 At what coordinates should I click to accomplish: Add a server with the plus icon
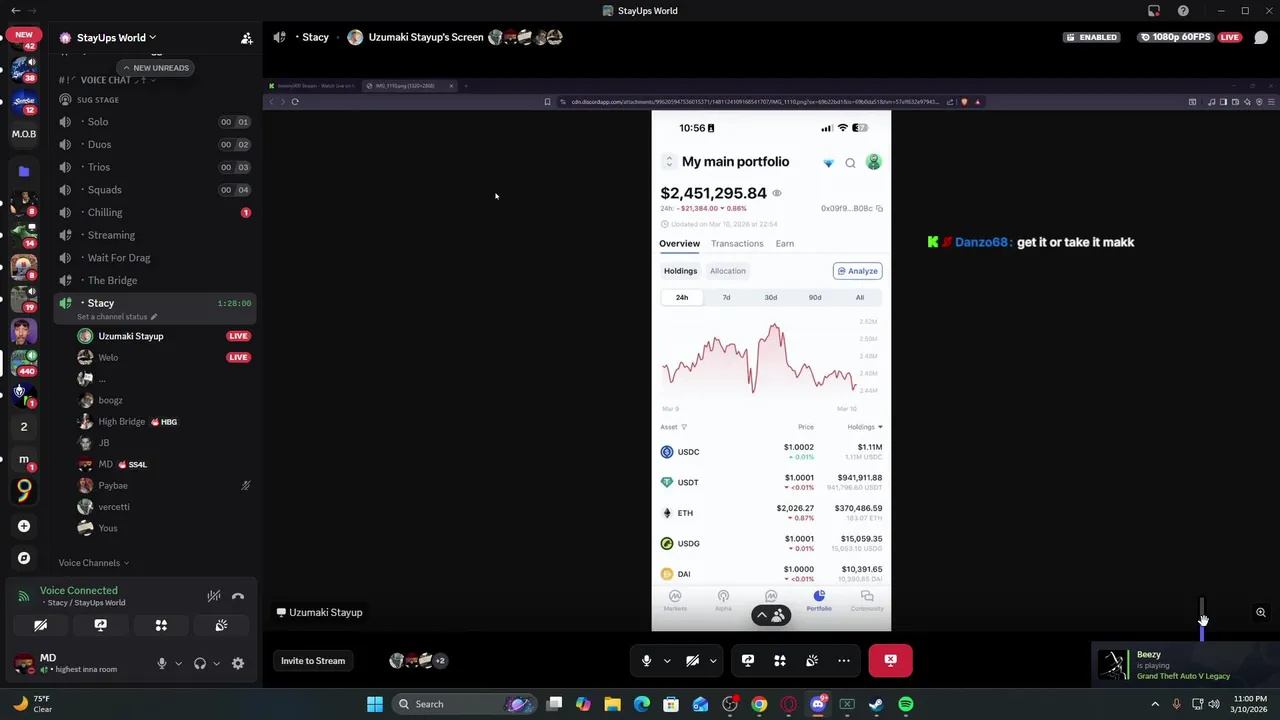point(24,526)
